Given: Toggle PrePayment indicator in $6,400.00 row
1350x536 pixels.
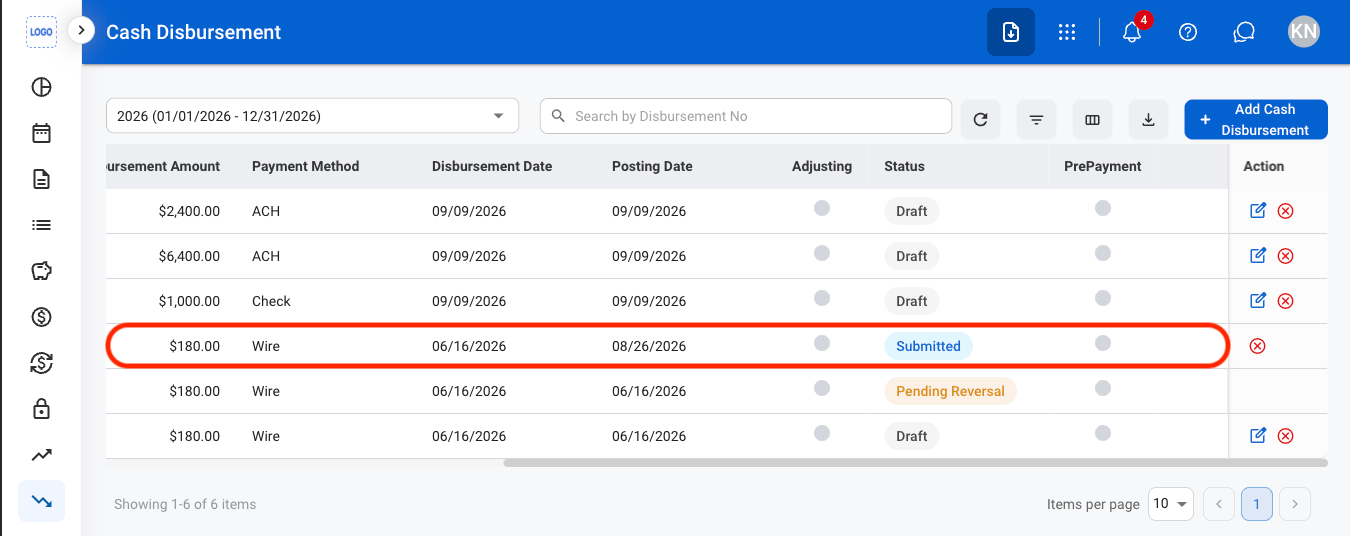Looking at the screenshot, I should click(x=1102, y=253).
